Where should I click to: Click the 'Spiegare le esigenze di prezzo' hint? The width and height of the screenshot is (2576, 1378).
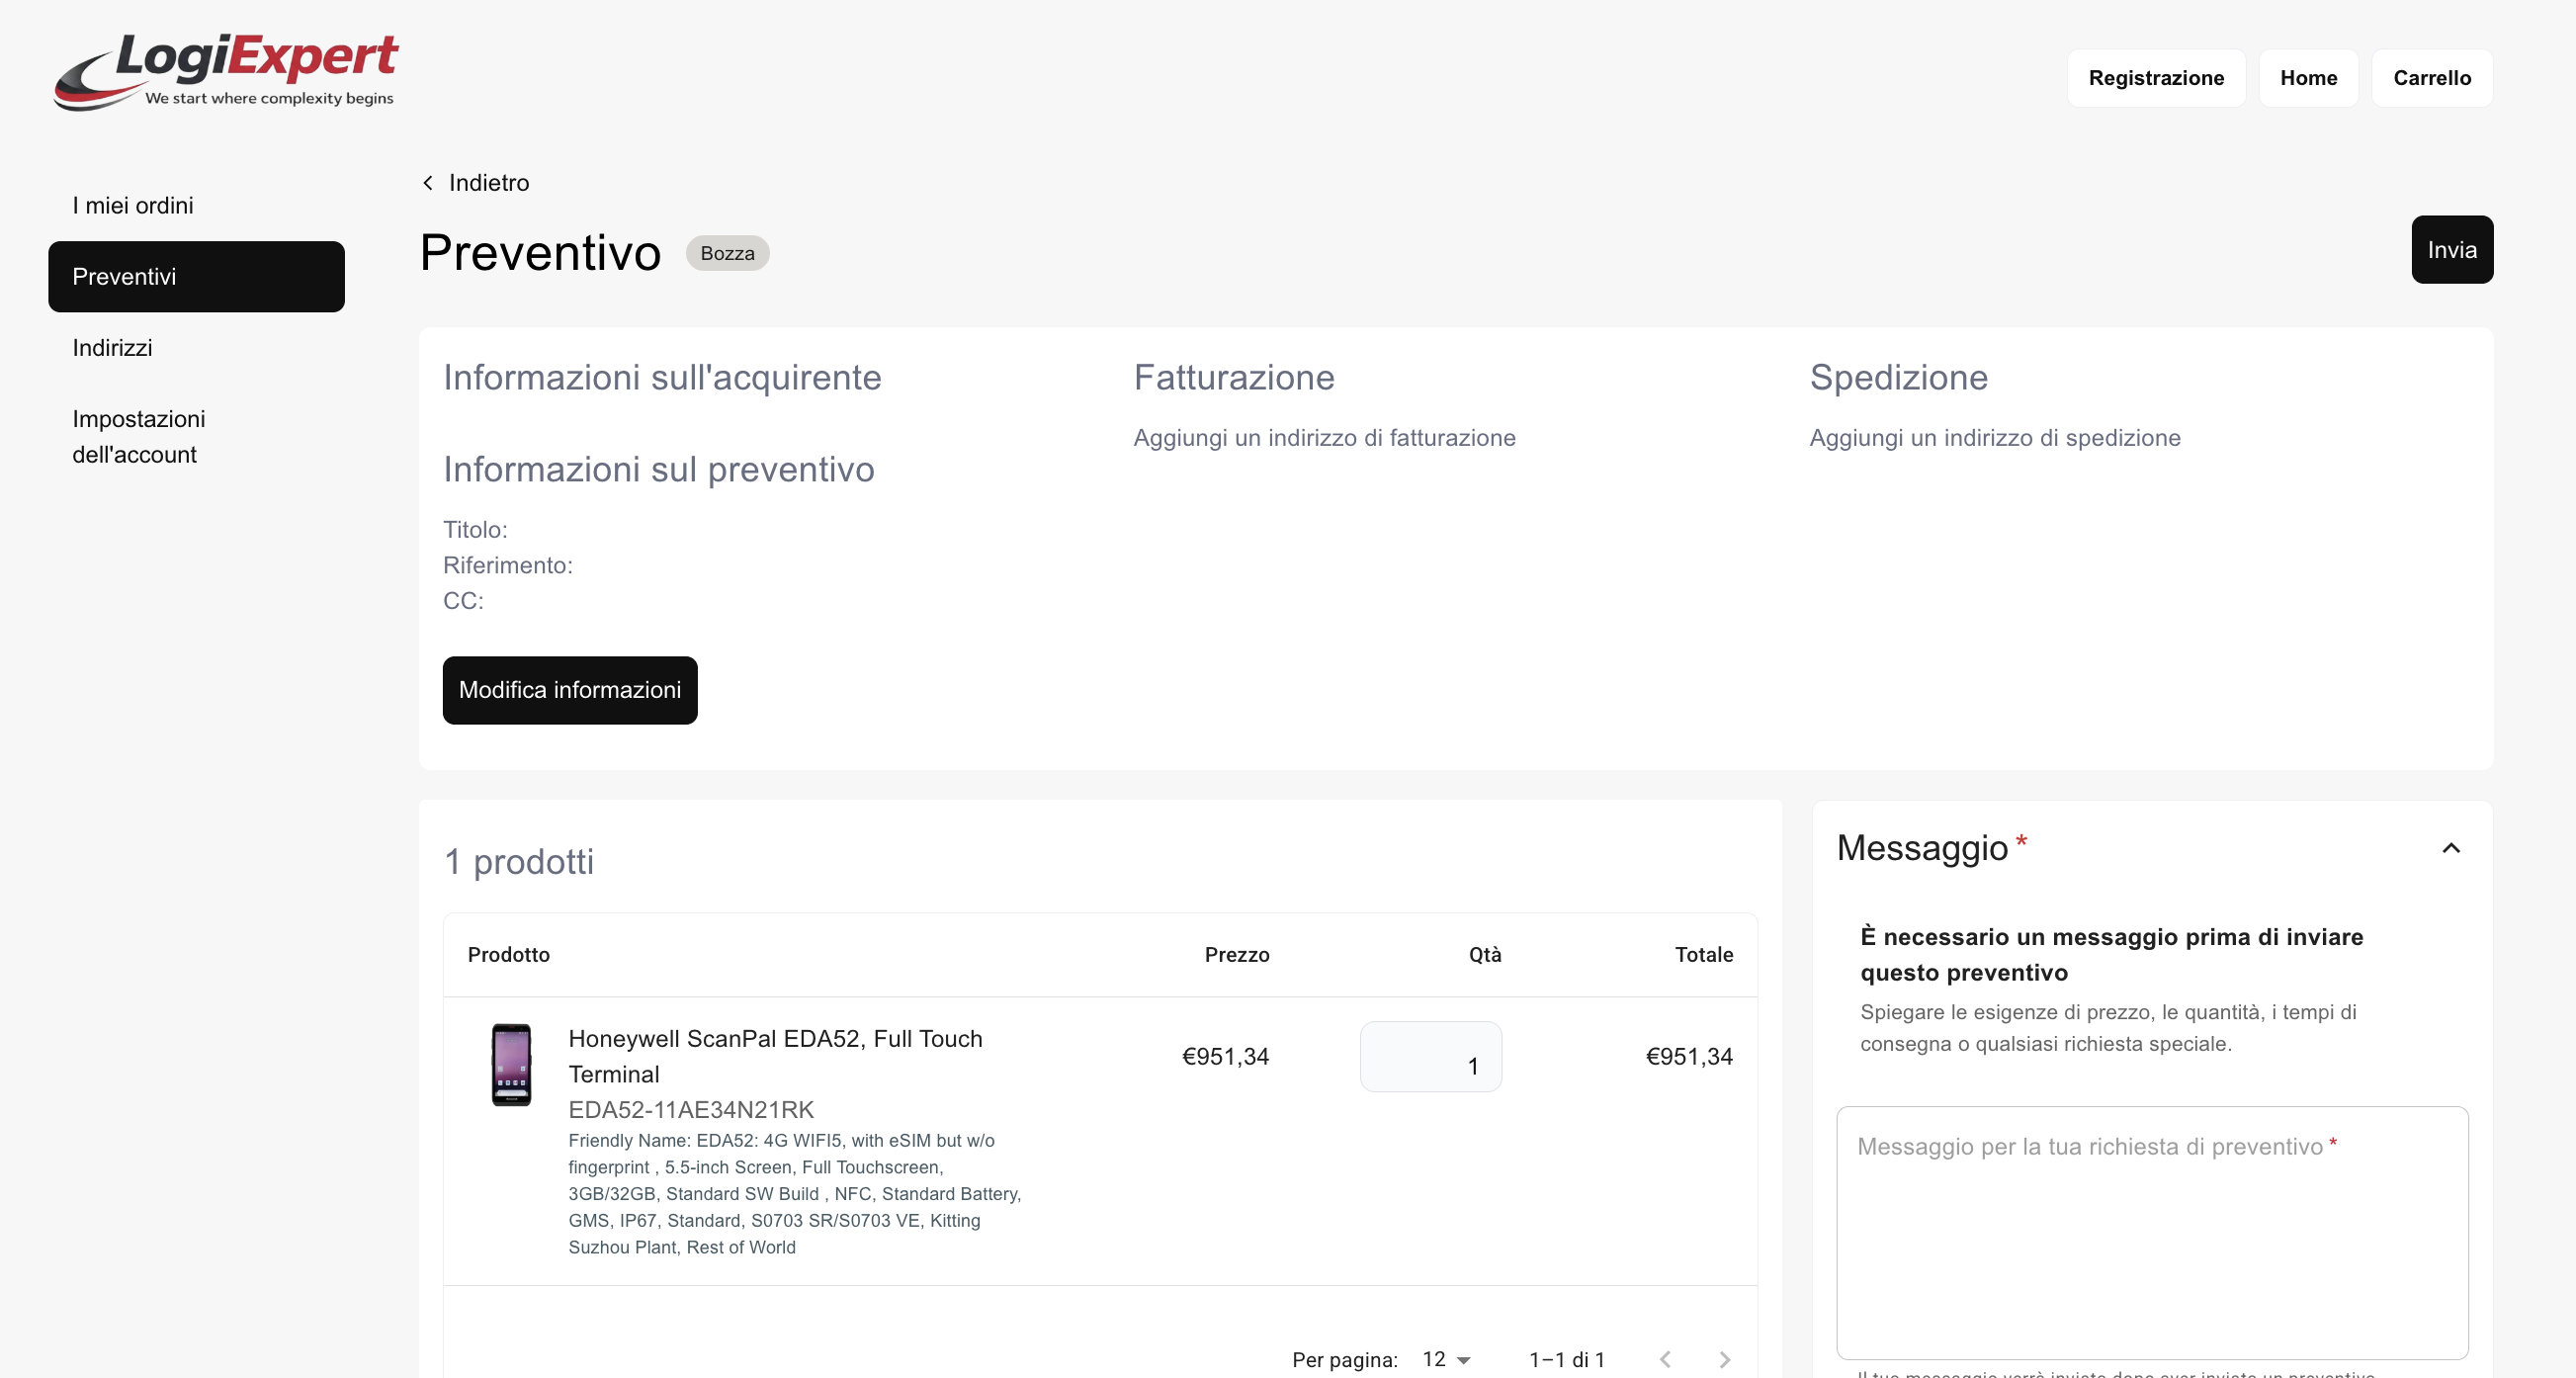2108,1028
